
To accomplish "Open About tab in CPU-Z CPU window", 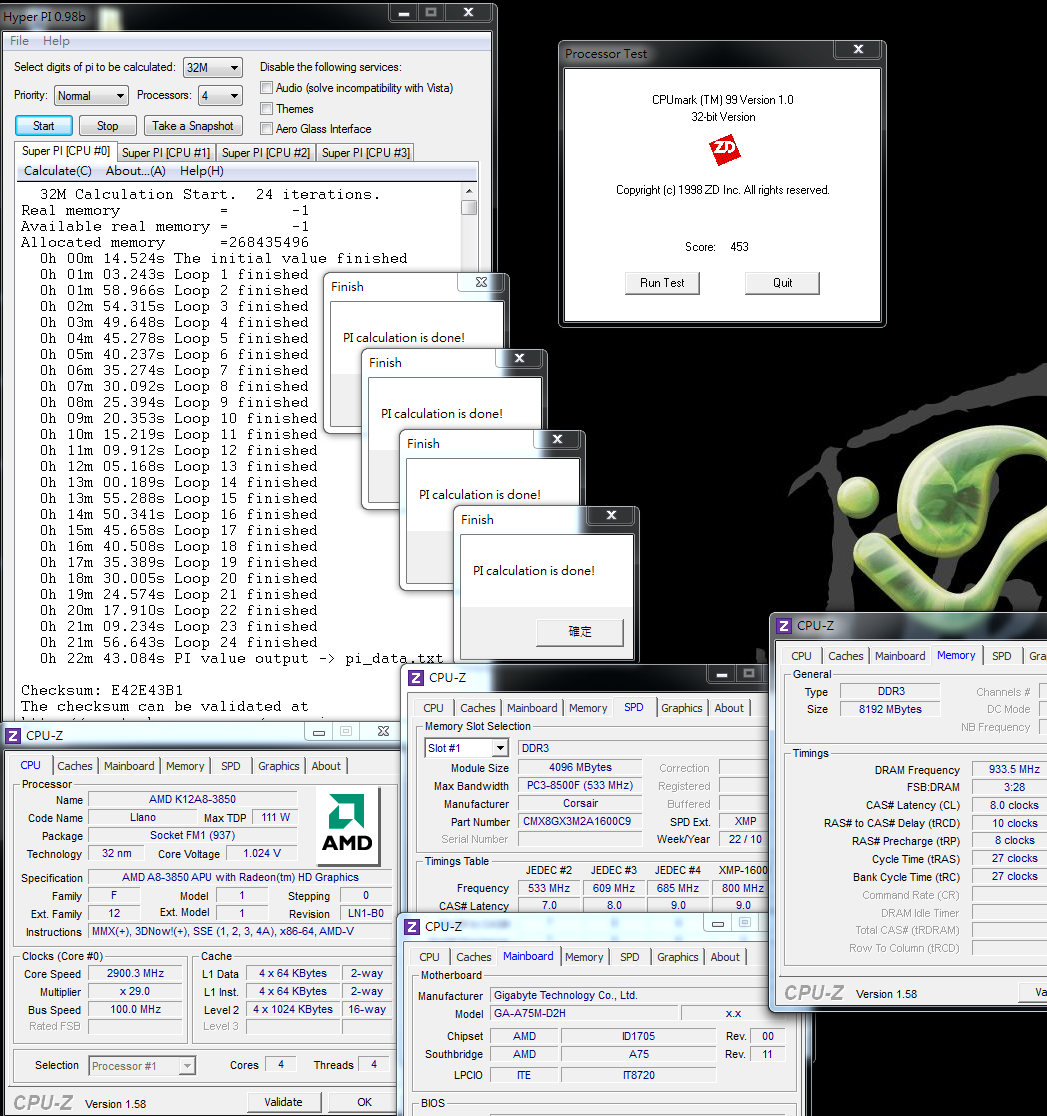I will click(x=326, y=766).
